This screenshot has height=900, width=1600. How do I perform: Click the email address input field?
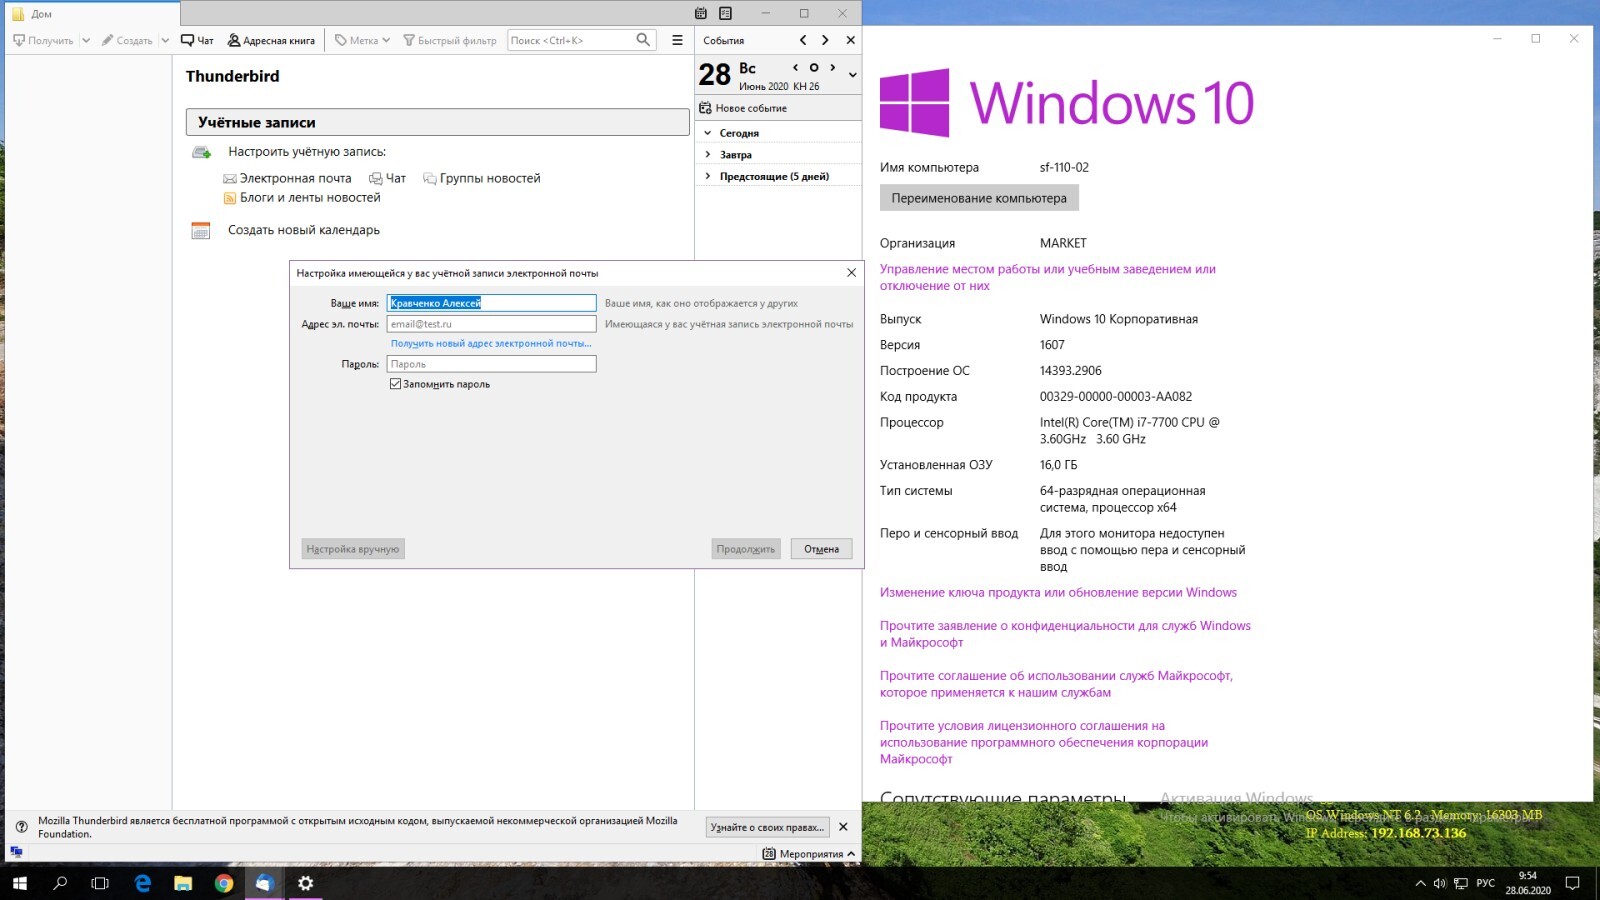tap(491, 324)
